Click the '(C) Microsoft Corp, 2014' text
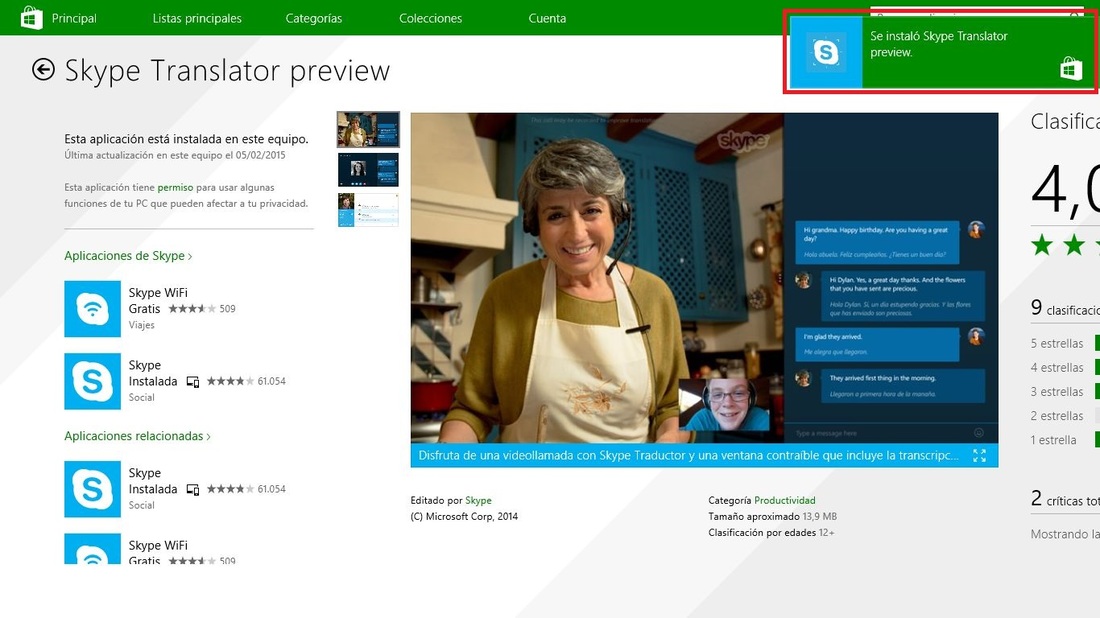This screenshot has height=618, width=1100. [464, 516]
